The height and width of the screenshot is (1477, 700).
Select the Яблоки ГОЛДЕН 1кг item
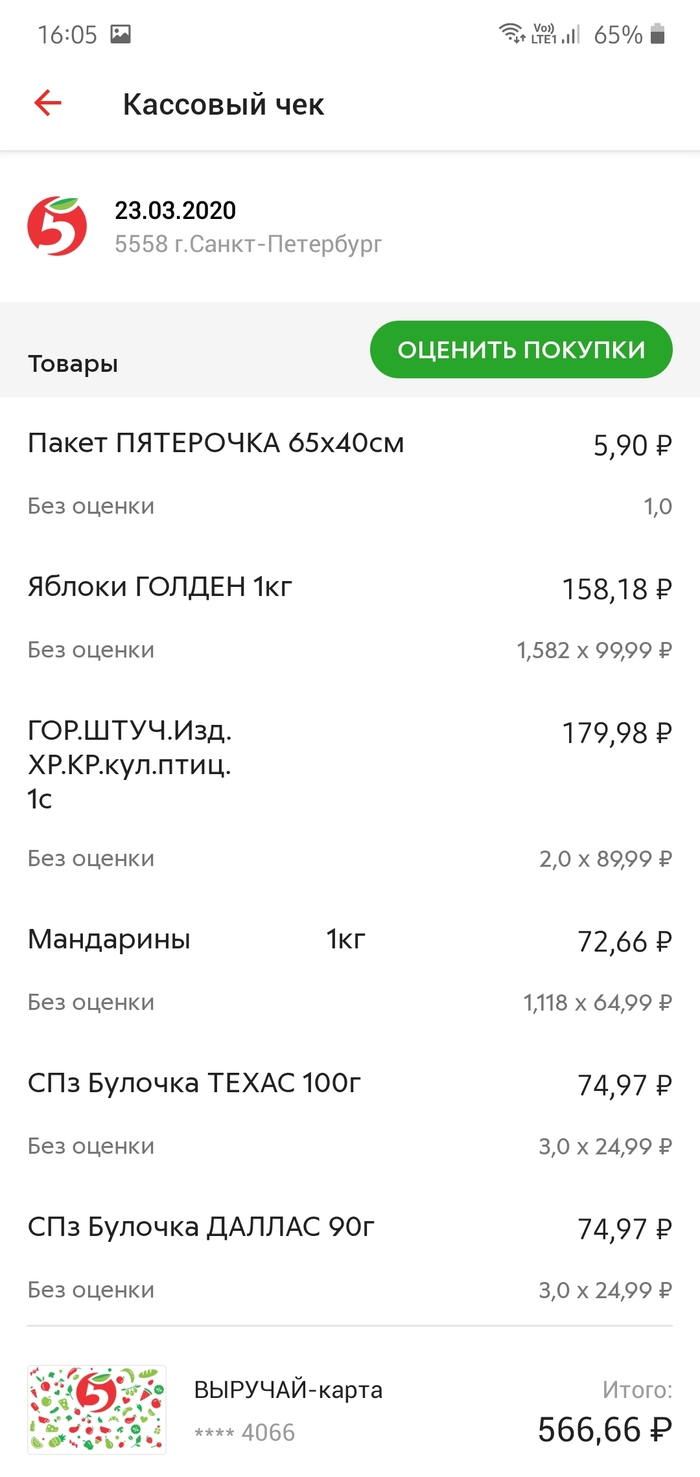pos(160,587)
